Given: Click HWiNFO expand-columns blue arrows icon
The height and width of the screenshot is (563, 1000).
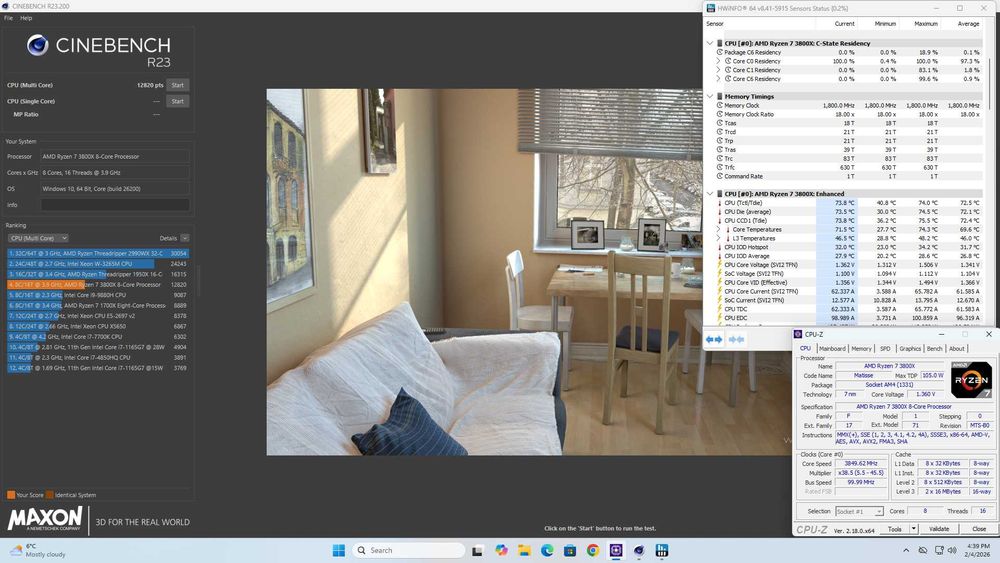Looking at the screenshot, I should point(714,339).
